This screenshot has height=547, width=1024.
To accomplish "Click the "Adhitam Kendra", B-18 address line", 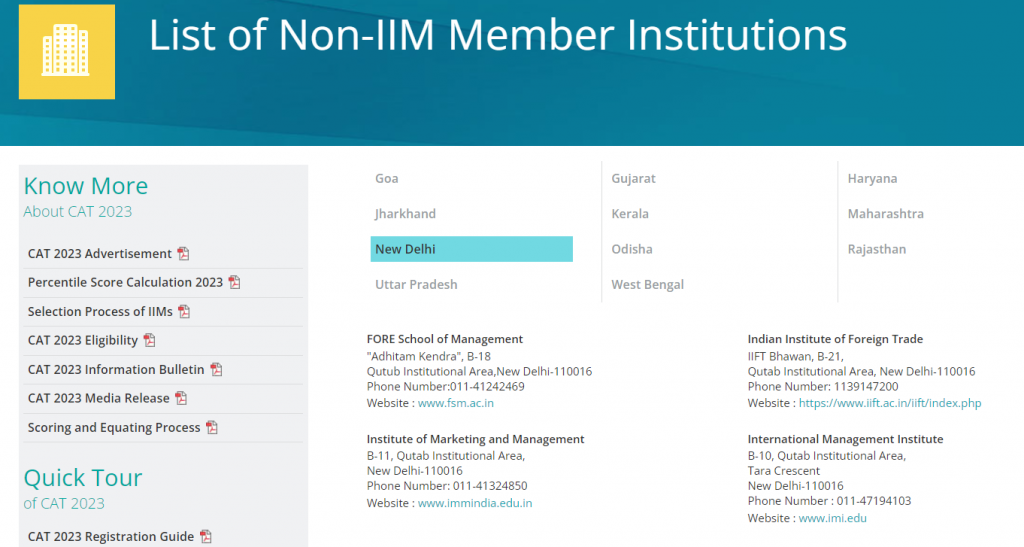I will (428, 356).
